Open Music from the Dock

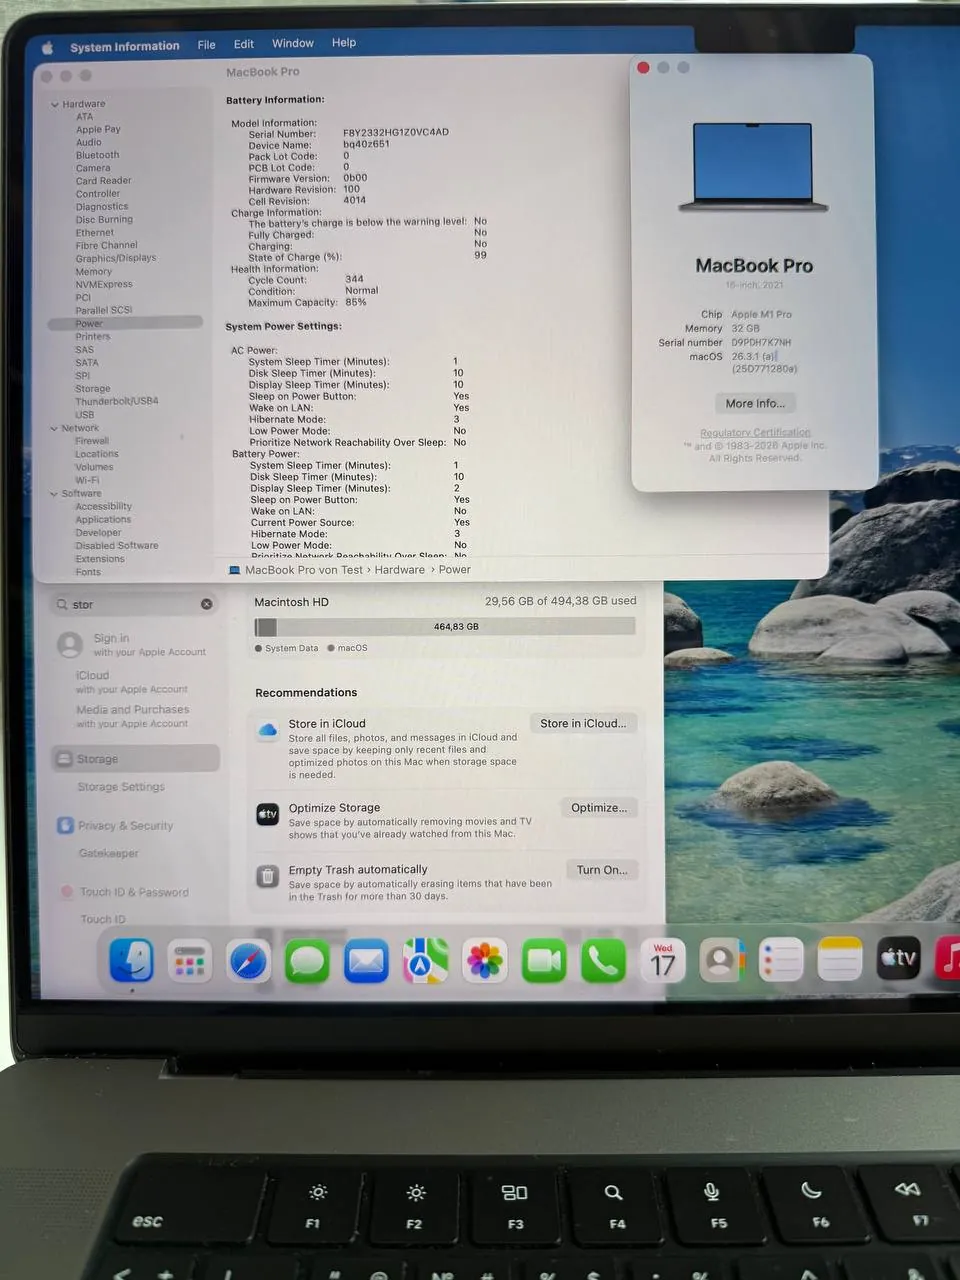(948, 958)
